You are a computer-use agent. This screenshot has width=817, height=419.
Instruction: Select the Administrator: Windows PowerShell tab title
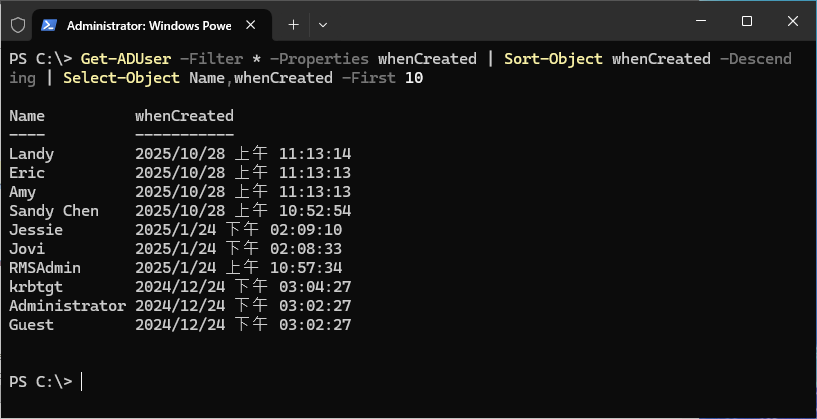point(146,22)
